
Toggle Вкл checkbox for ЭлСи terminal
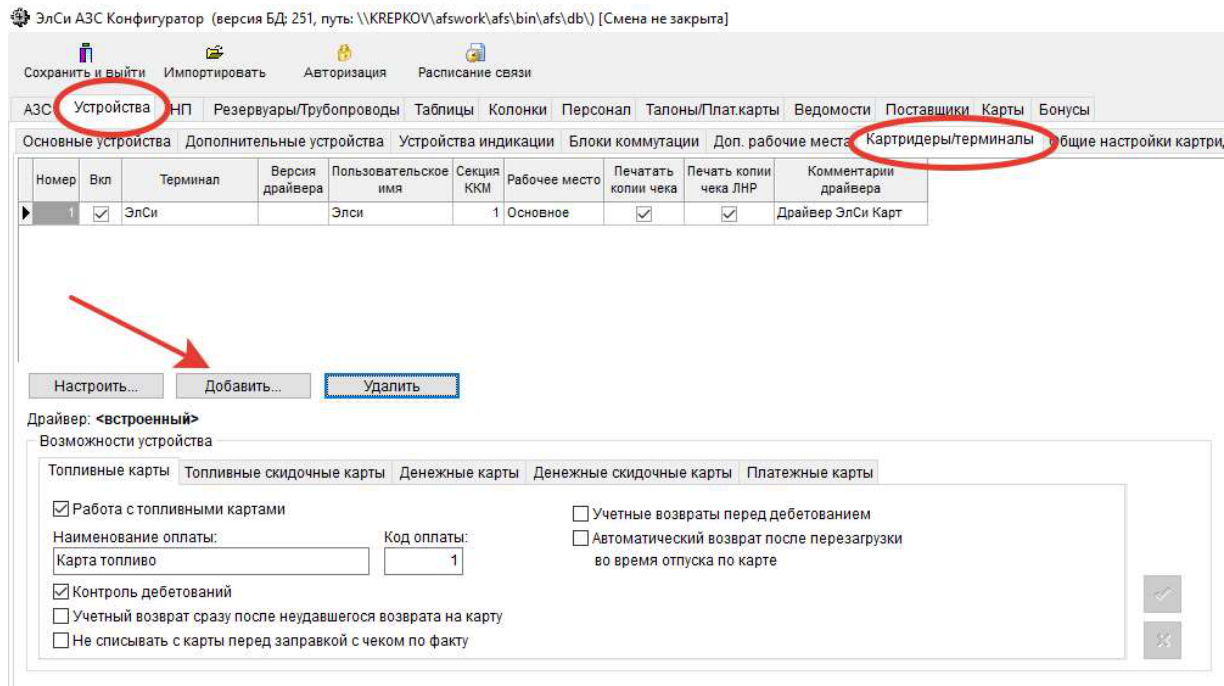tap(100, 213)
